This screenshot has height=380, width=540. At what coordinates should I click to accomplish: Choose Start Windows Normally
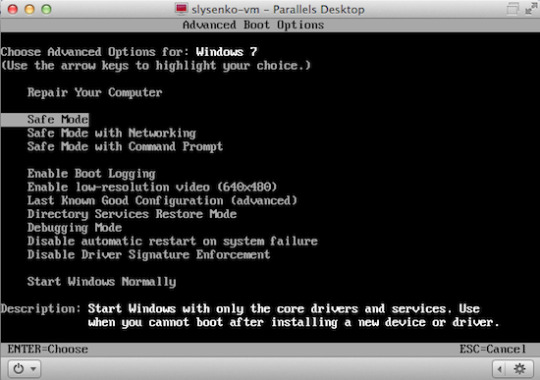[102, 282]
